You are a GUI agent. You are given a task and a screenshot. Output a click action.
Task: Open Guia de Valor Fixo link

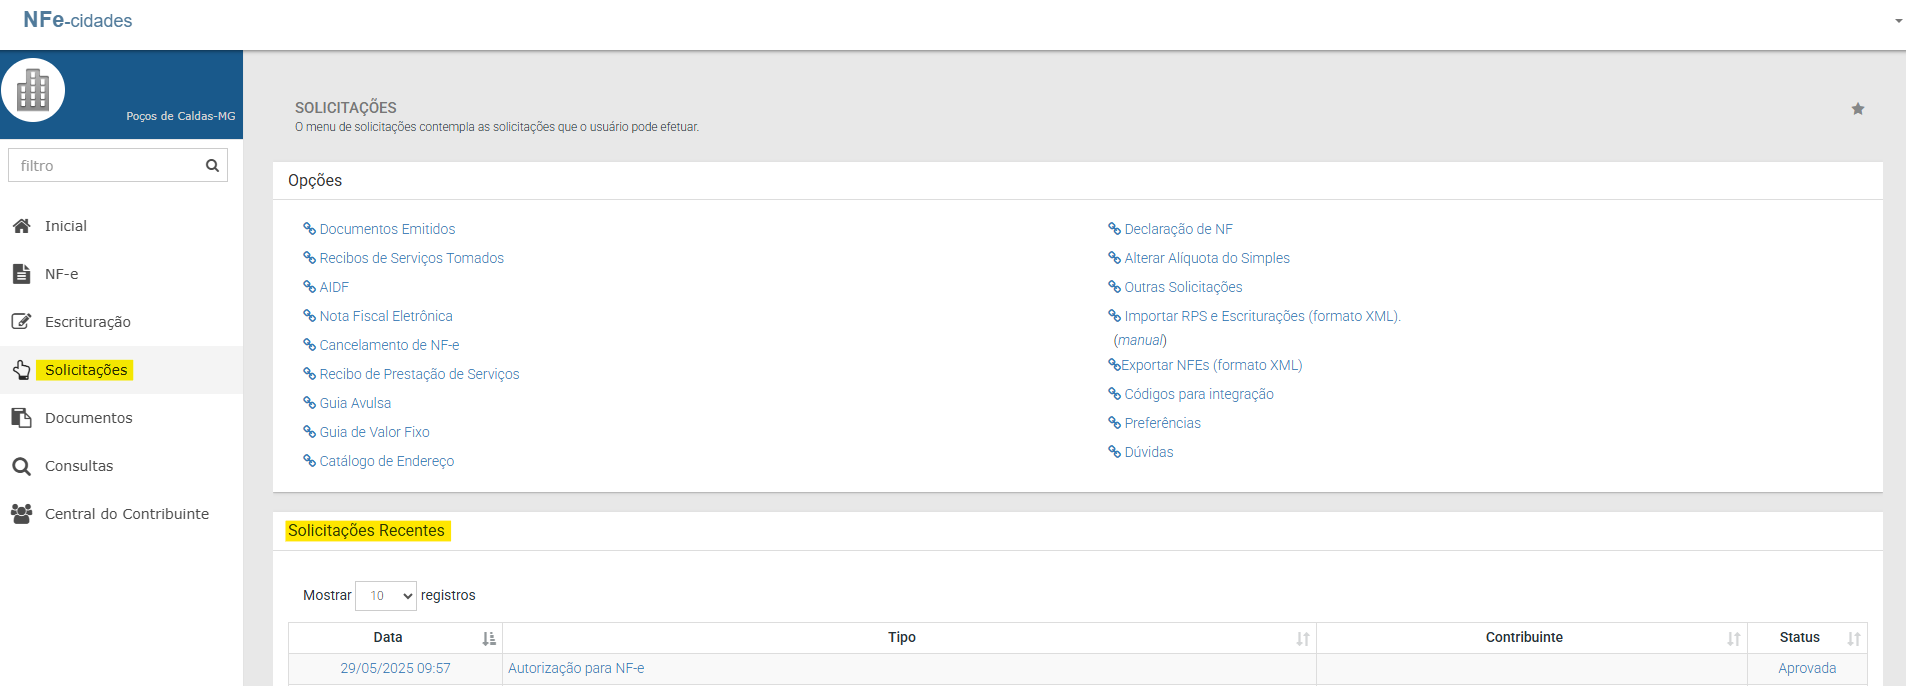click(374, 432)
